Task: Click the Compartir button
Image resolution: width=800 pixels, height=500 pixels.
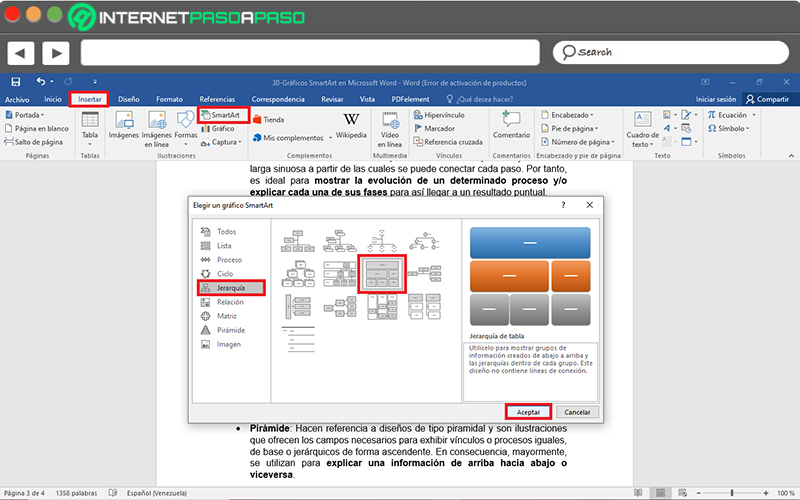Action: (767, 99)
